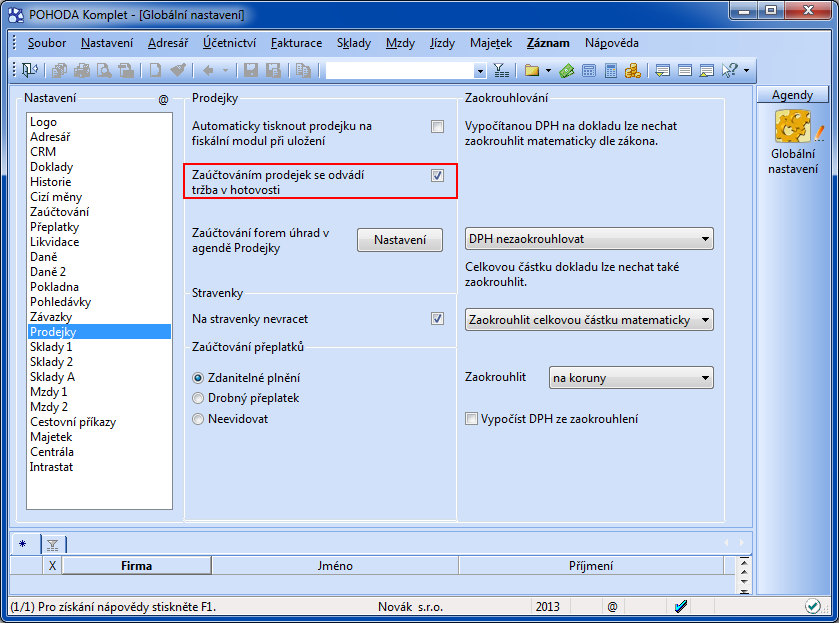Sort by the Jméno column header
The width and height of the screenshot is (839, 623).
[335, 566]
